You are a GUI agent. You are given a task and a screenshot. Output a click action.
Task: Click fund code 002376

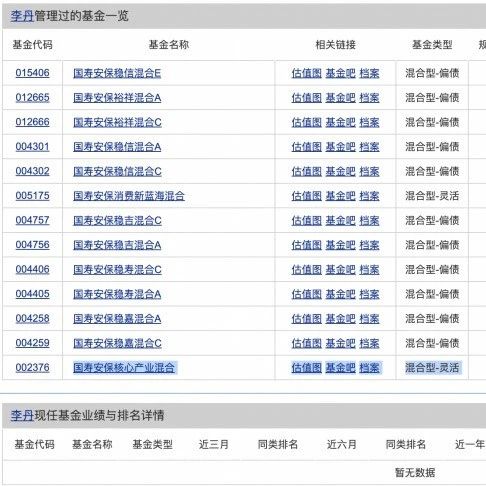[32, 368]
